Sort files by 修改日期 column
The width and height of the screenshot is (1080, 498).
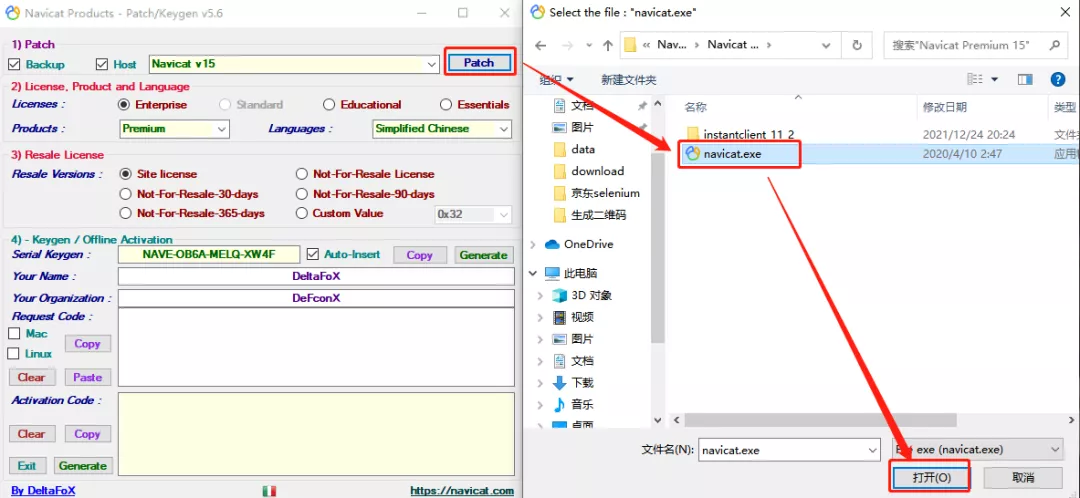click(x=944, y=107)
